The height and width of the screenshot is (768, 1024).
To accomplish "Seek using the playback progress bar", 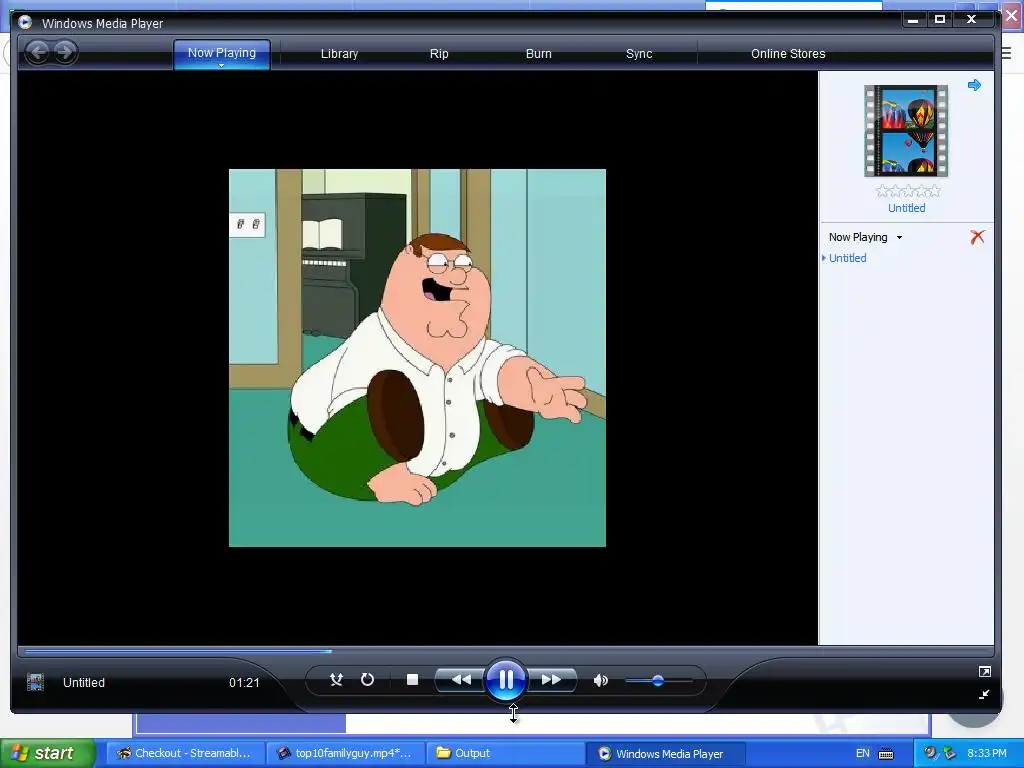I will (x=505, y=651).
